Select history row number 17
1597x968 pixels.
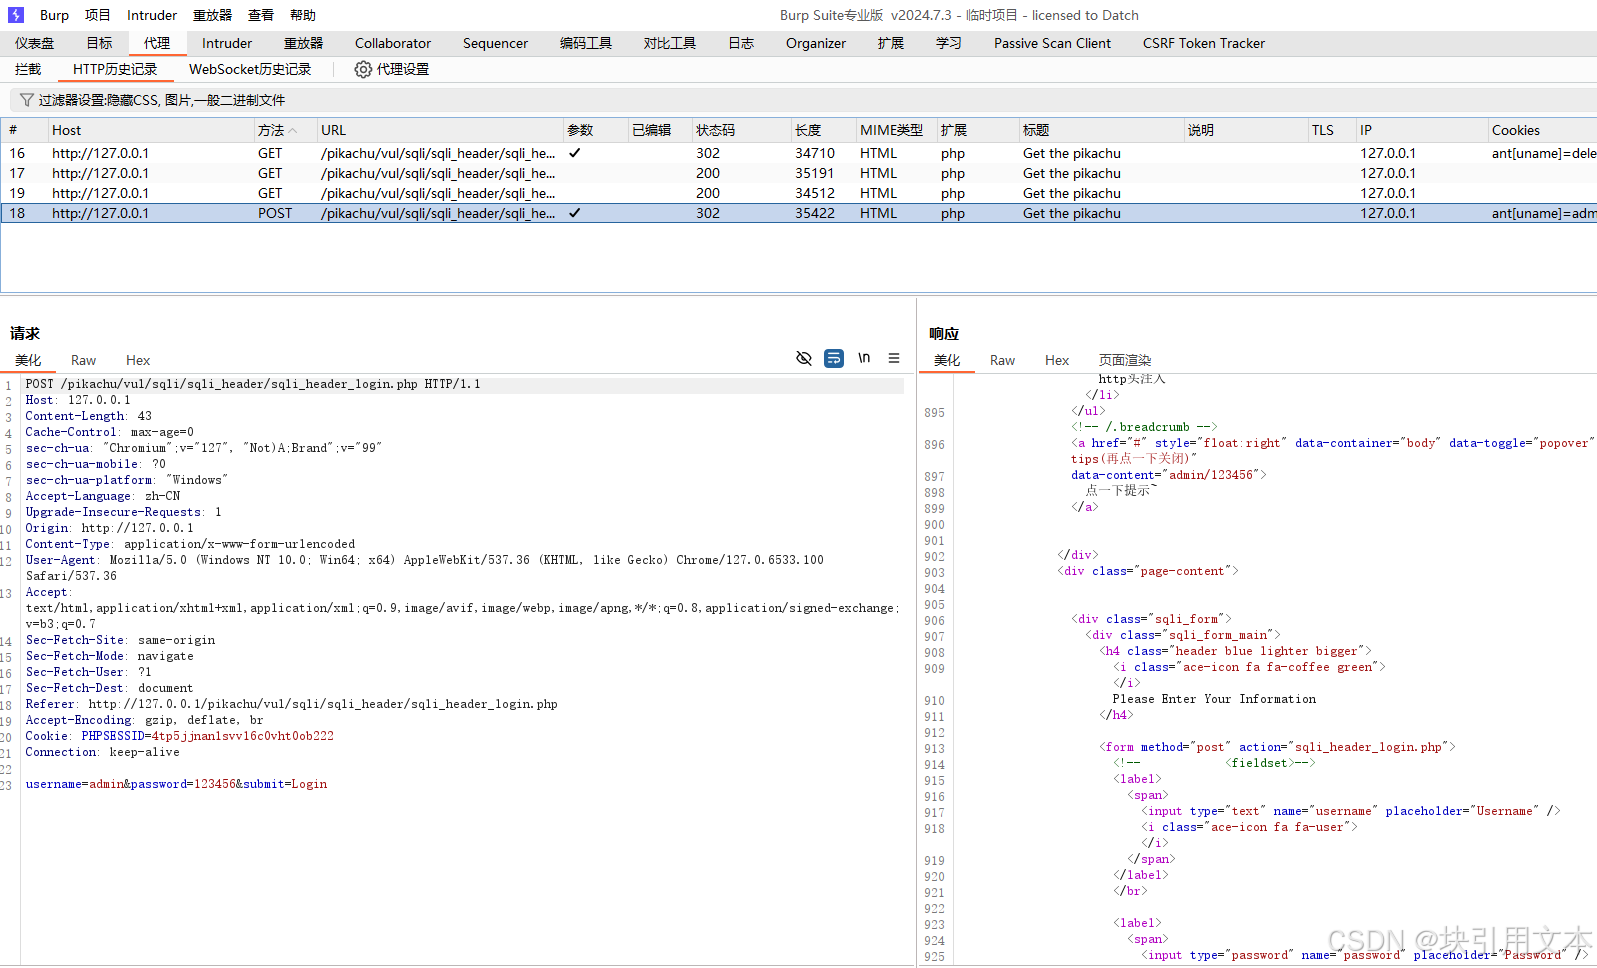(798, 173)
